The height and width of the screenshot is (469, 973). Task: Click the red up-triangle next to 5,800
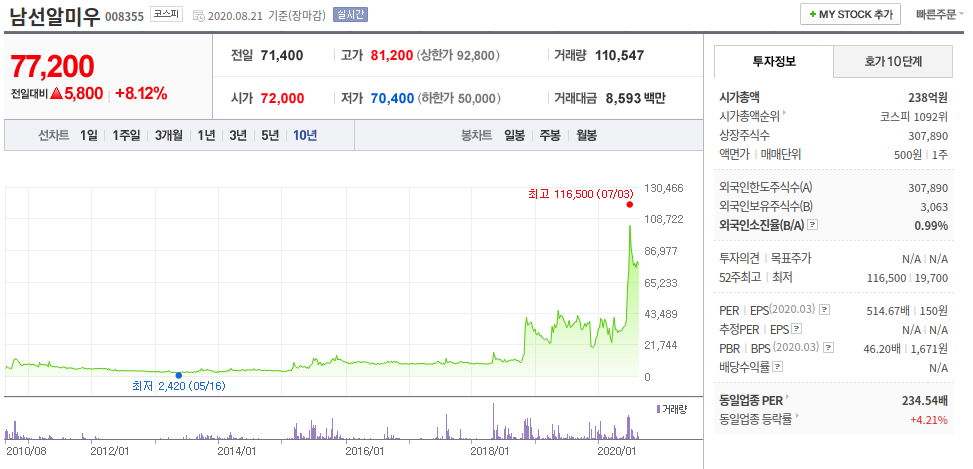coord(56,94)
